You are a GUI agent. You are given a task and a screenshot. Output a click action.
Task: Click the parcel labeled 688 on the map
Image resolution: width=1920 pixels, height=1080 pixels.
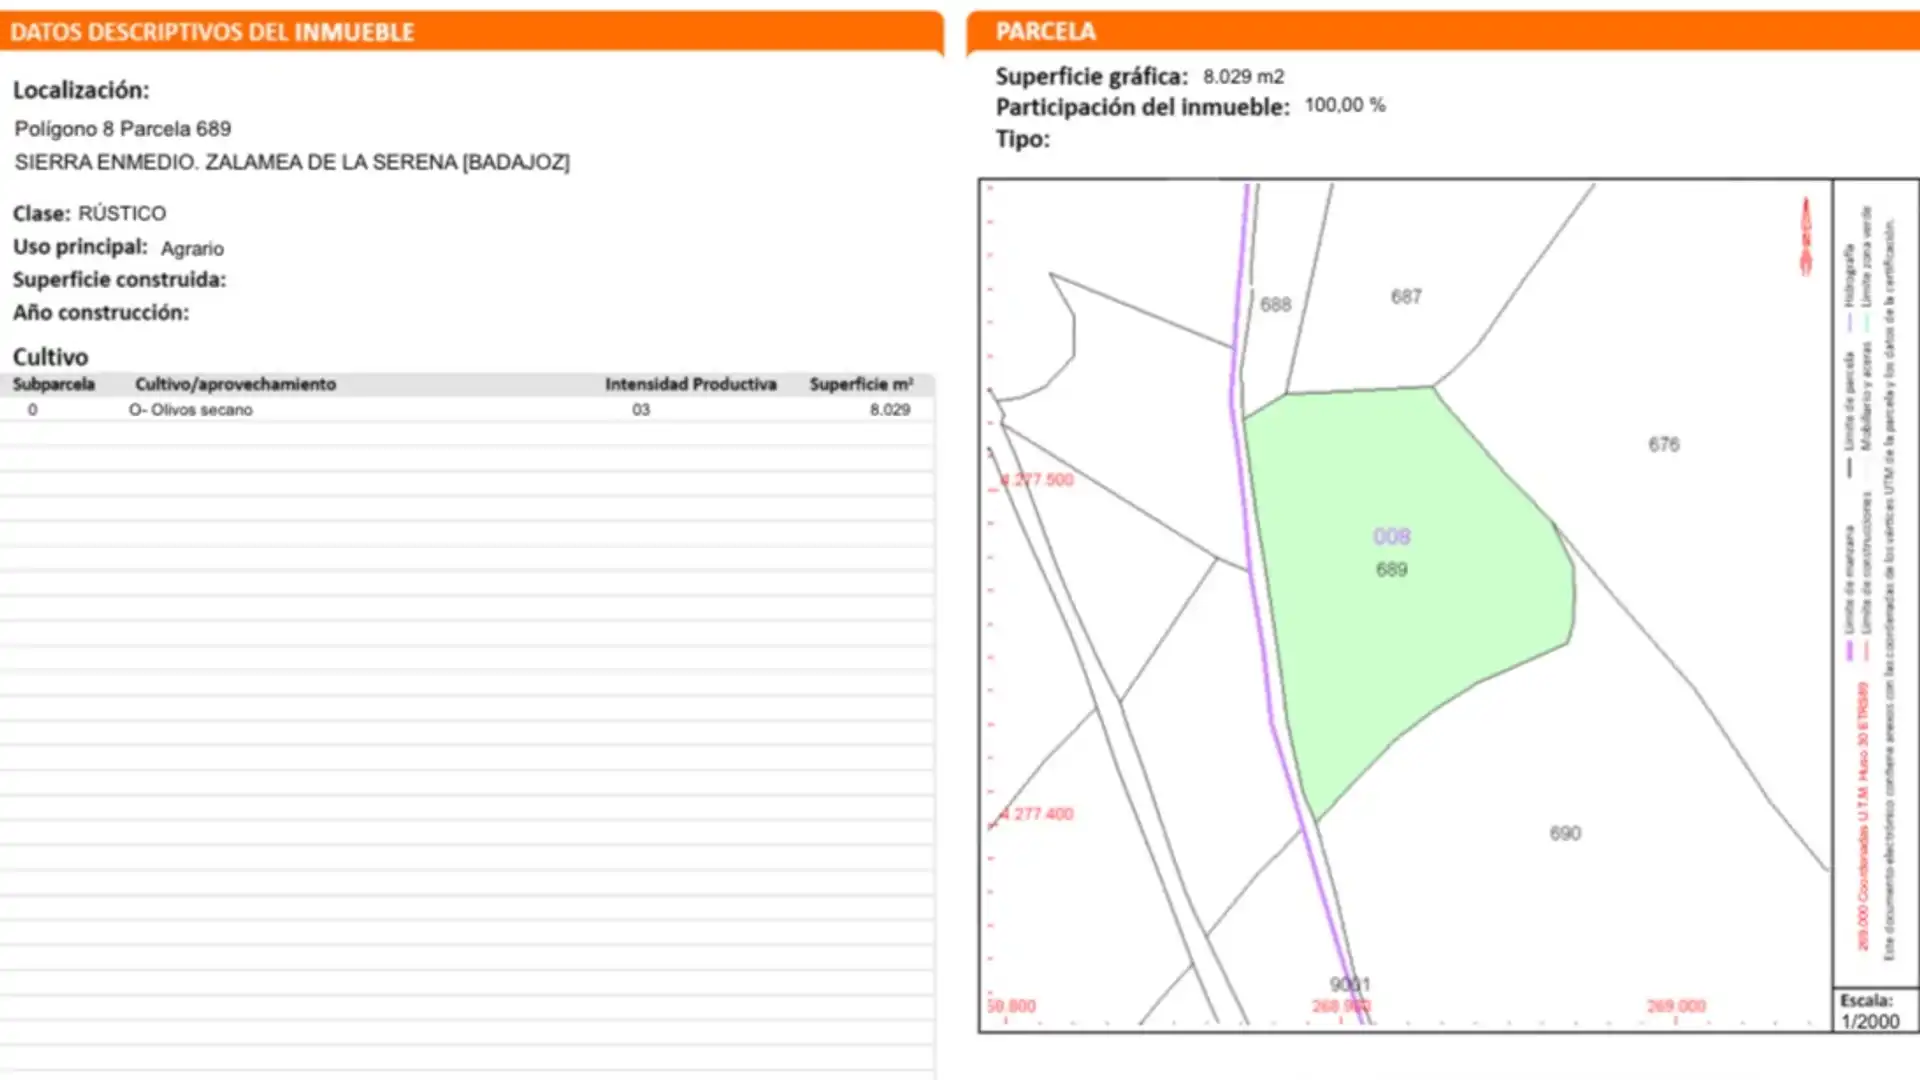[1278, 303]
